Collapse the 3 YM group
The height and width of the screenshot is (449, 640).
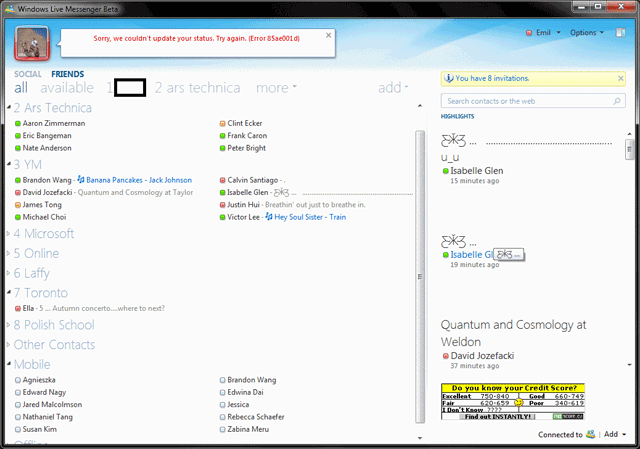pyautogui.click(x=9, y=164)
